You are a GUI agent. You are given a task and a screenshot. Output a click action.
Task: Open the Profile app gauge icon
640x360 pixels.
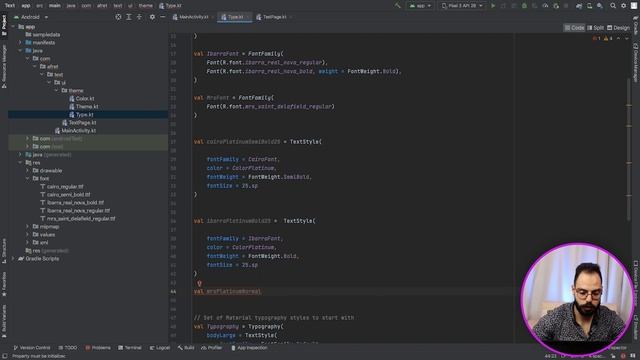coord(545,6)
